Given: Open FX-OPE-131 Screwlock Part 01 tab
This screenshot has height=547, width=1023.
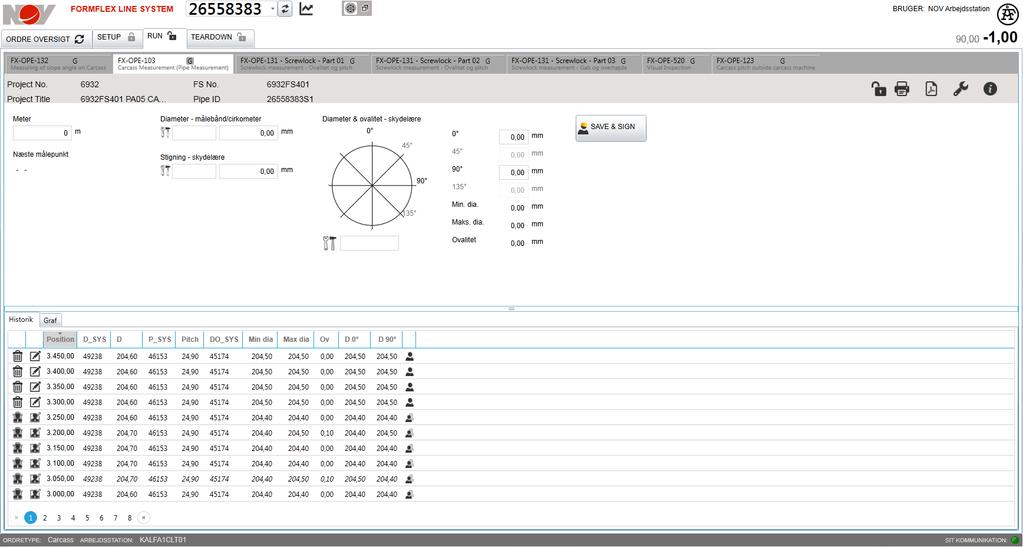Looking at the screenshot, I should [x=301, y=63].
